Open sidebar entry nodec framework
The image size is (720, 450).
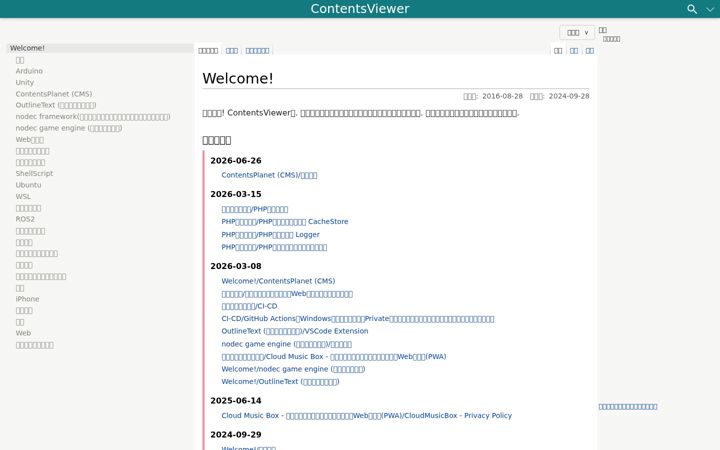[93, 117]
